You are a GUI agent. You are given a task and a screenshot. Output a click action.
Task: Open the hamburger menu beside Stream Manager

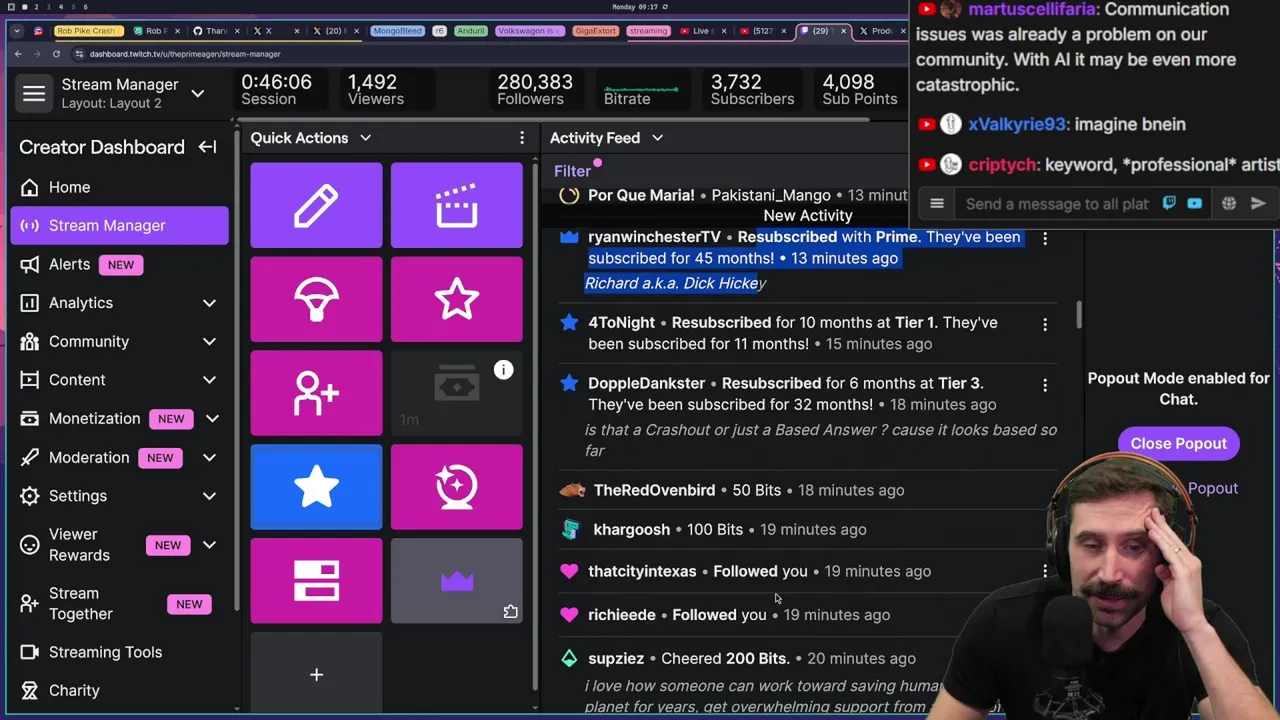tap(34, 94)
